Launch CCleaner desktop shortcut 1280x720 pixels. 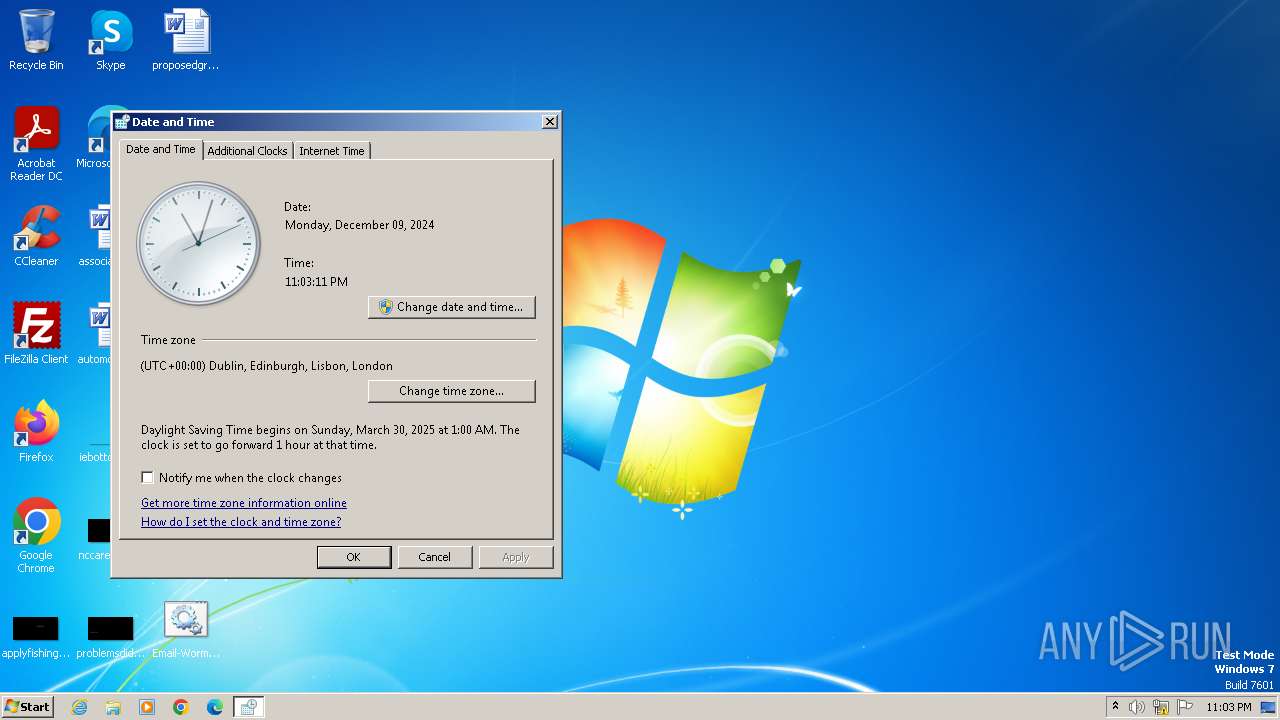coord(36,236)
